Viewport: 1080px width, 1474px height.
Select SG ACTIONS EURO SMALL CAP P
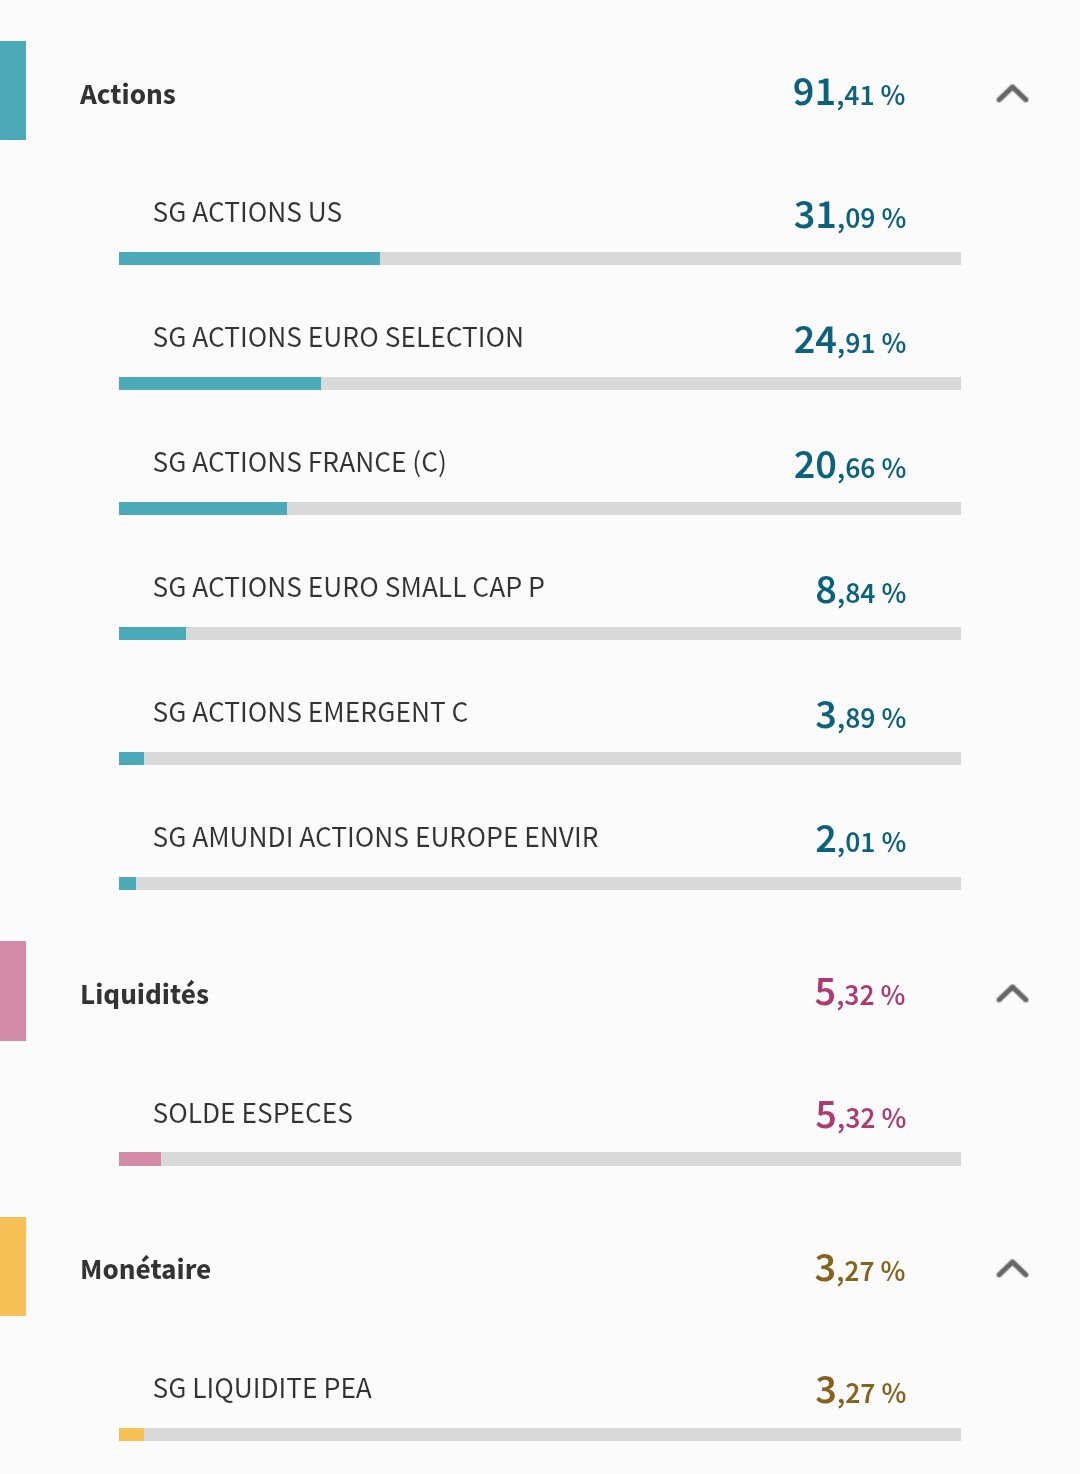pyautogui.click(x=348, y=588)
